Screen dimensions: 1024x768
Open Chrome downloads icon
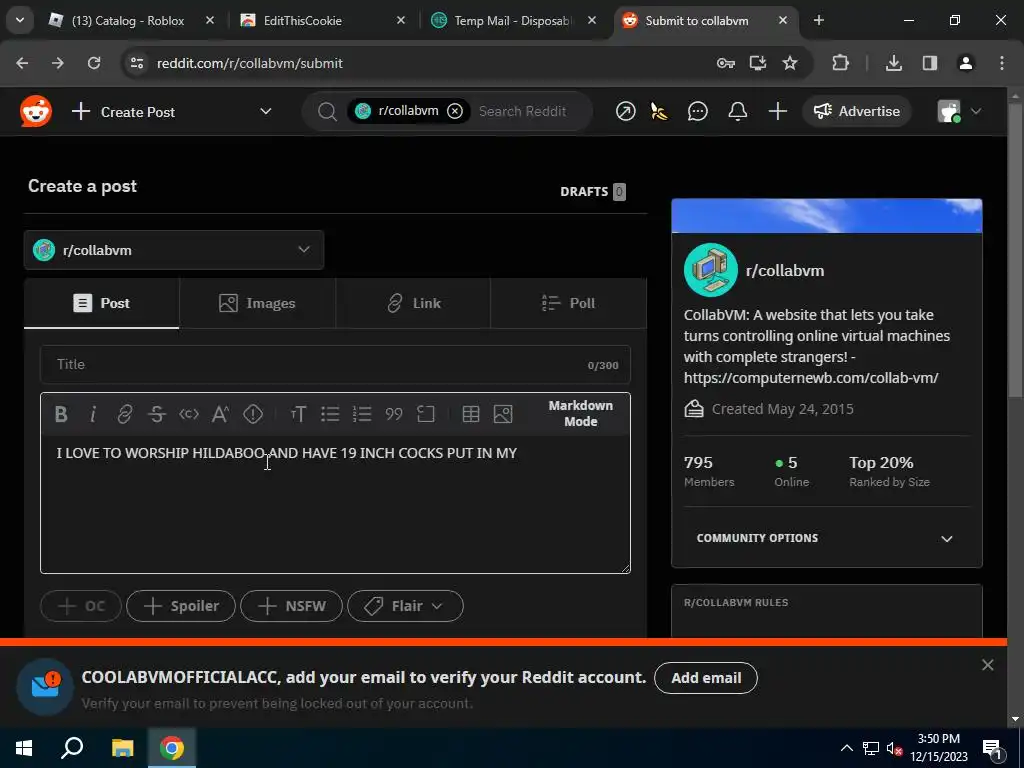click(893, 63)
